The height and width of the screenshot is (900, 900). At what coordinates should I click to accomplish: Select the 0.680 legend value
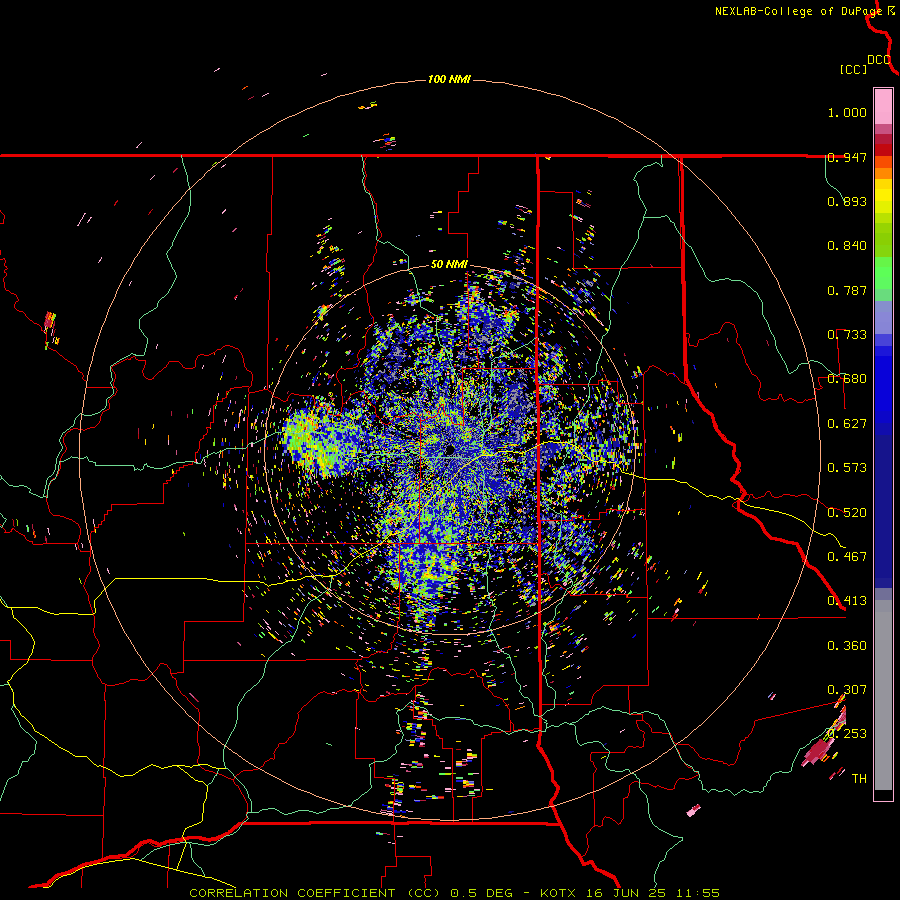pos(847,379)
